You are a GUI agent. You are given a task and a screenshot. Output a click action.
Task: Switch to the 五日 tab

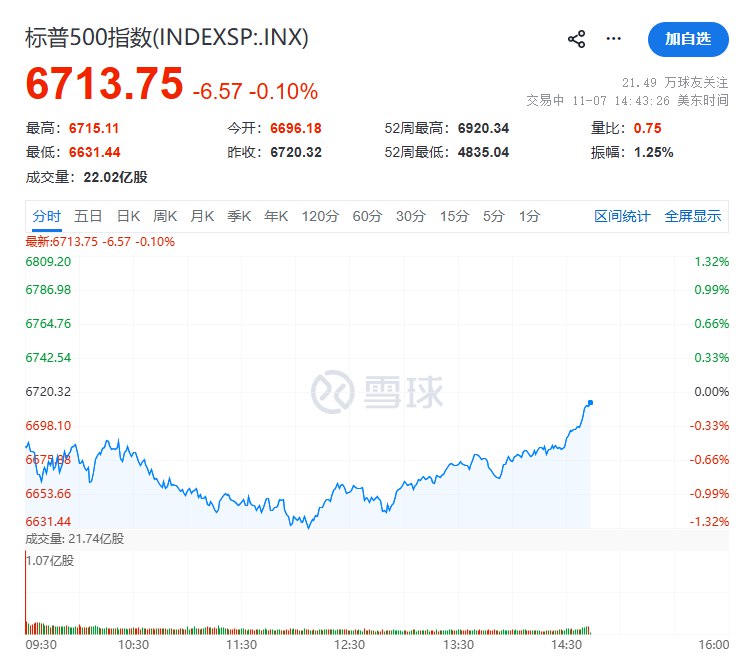point(88,216)
